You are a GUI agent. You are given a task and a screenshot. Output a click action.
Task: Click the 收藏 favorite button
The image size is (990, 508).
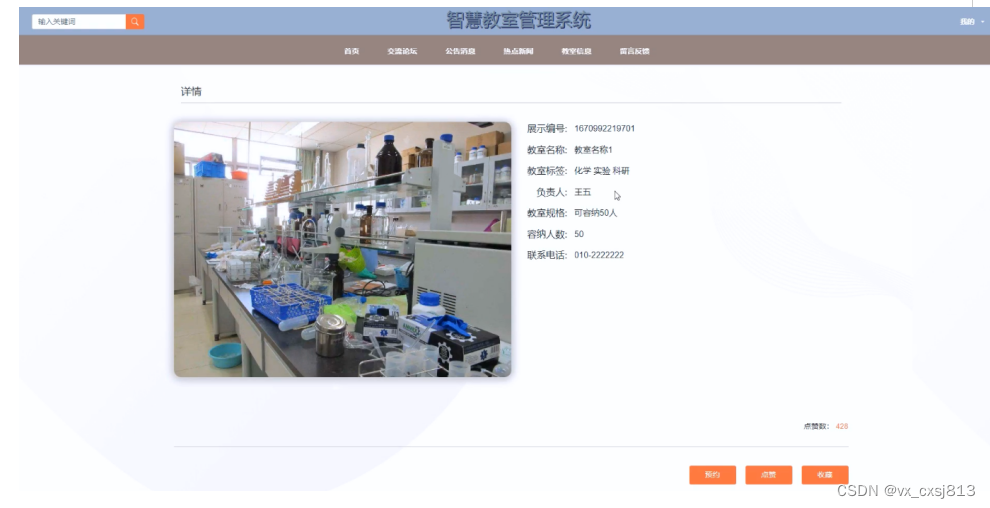(825, 475)
